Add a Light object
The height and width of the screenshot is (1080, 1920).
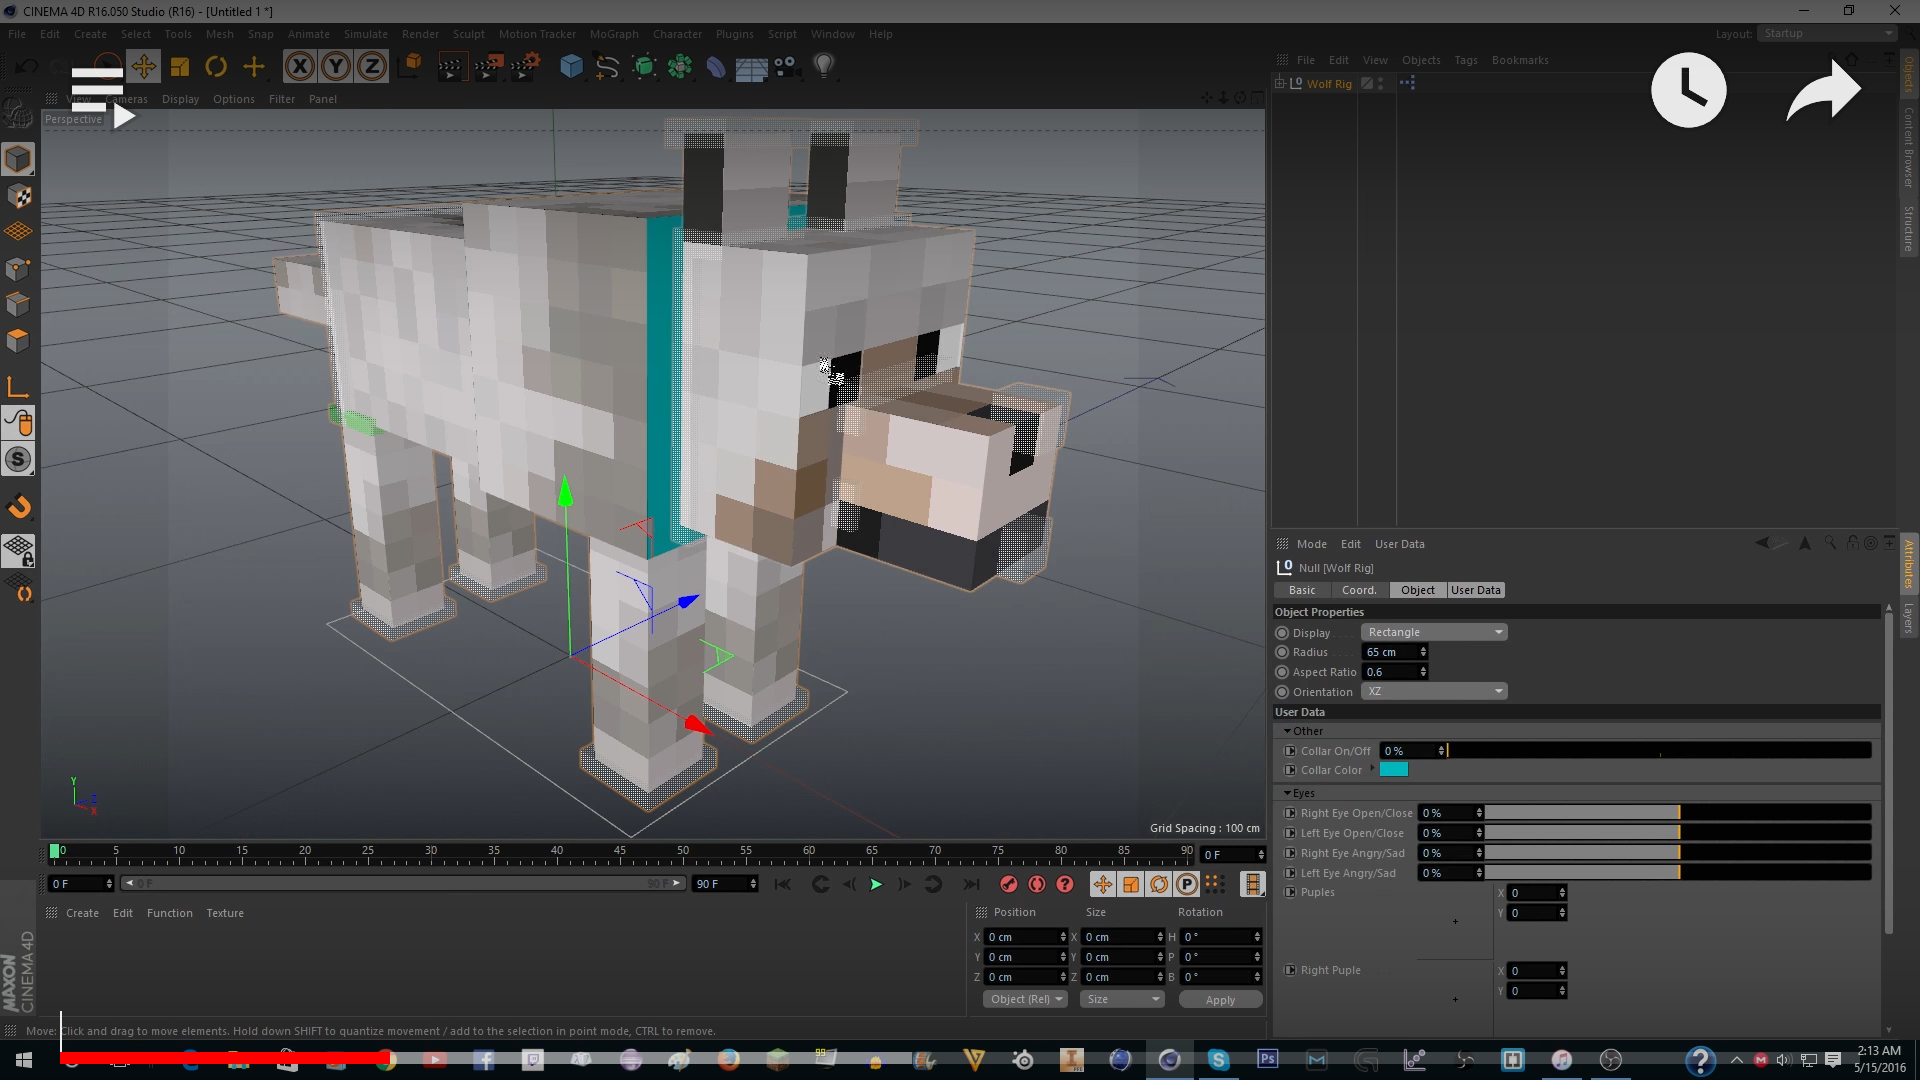pos(823,67)
